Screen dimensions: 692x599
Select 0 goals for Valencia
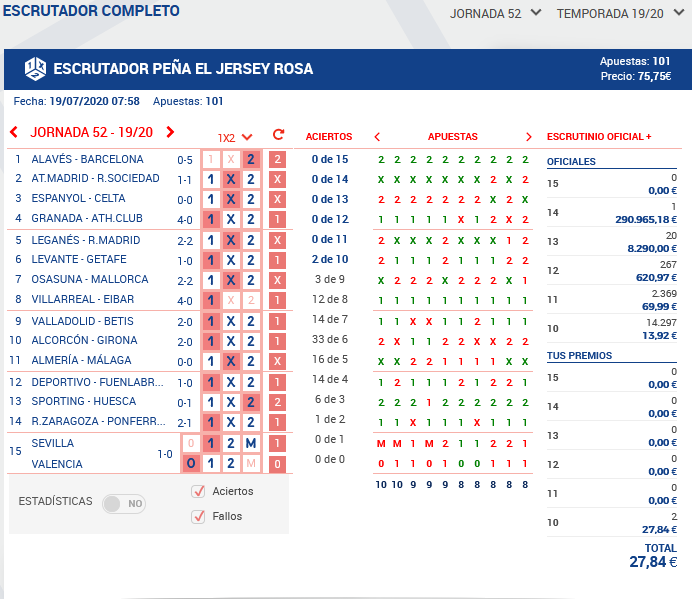coord(191,463)
